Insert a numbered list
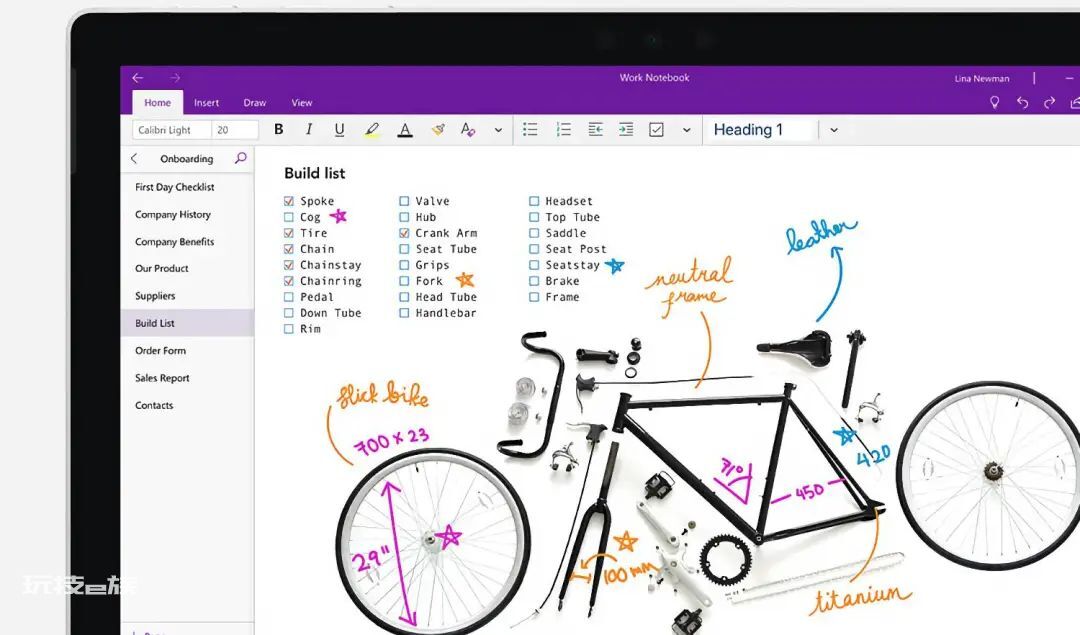Screen dimensions: 1080x635 point(563,129)
